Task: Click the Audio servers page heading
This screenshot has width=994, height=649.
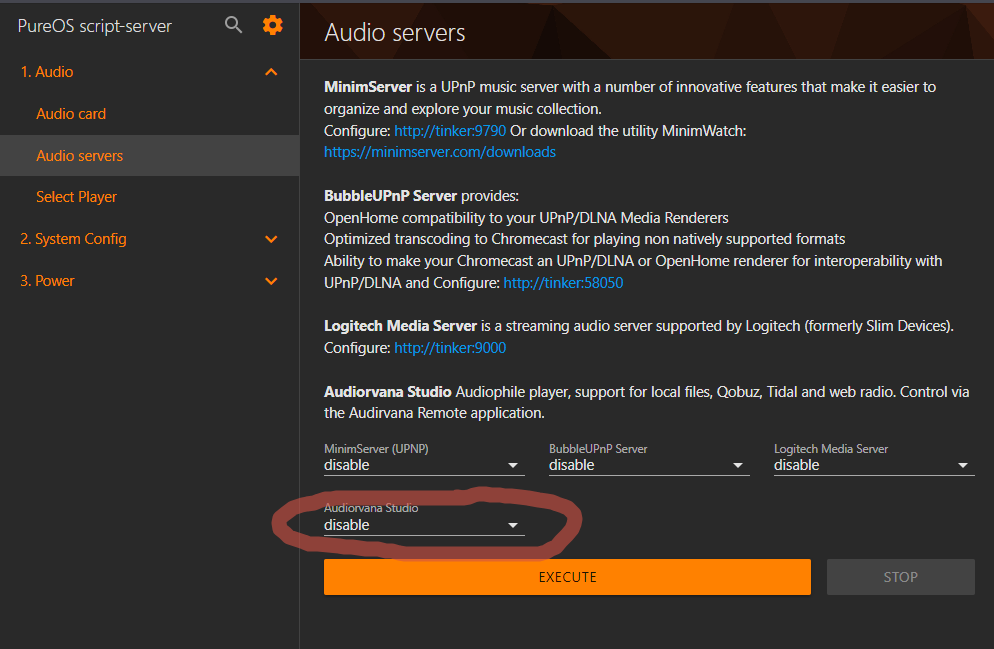Action: click(x=395, y=33)
